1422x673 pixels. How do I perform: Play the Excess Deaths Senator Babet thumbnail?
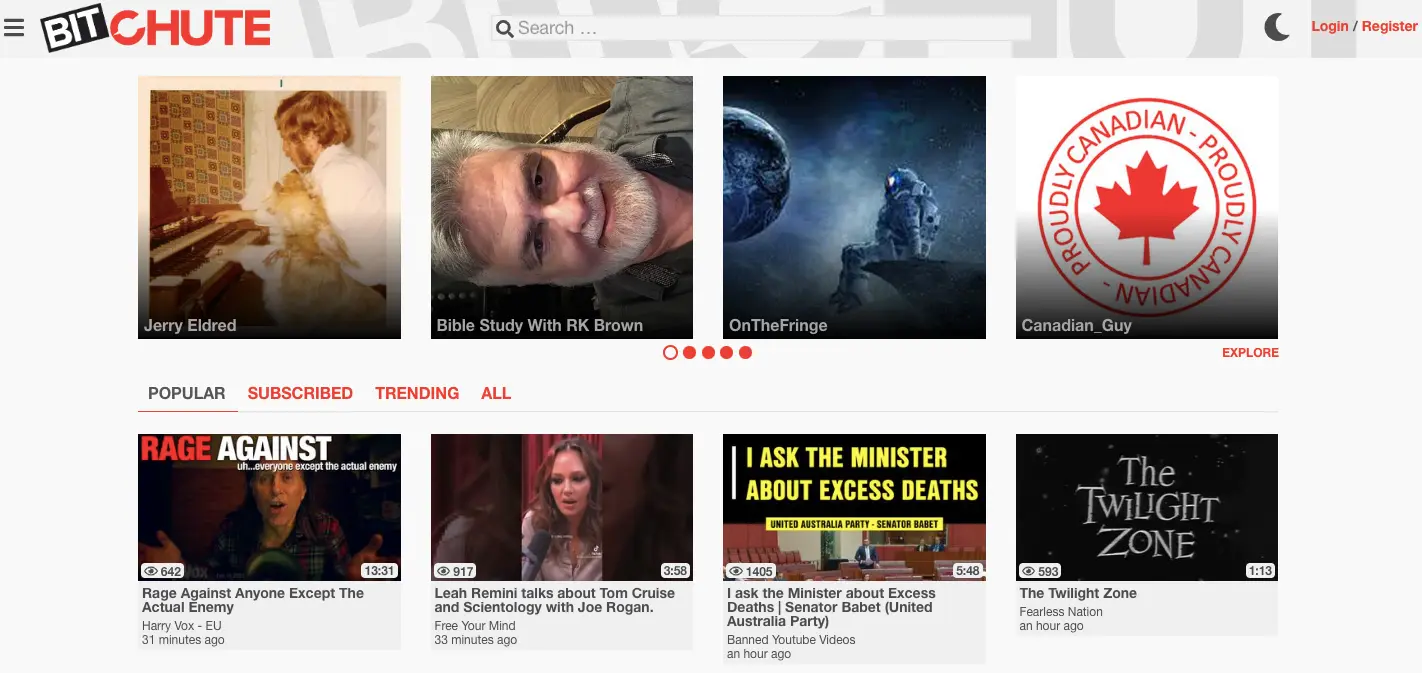(854, 507)
